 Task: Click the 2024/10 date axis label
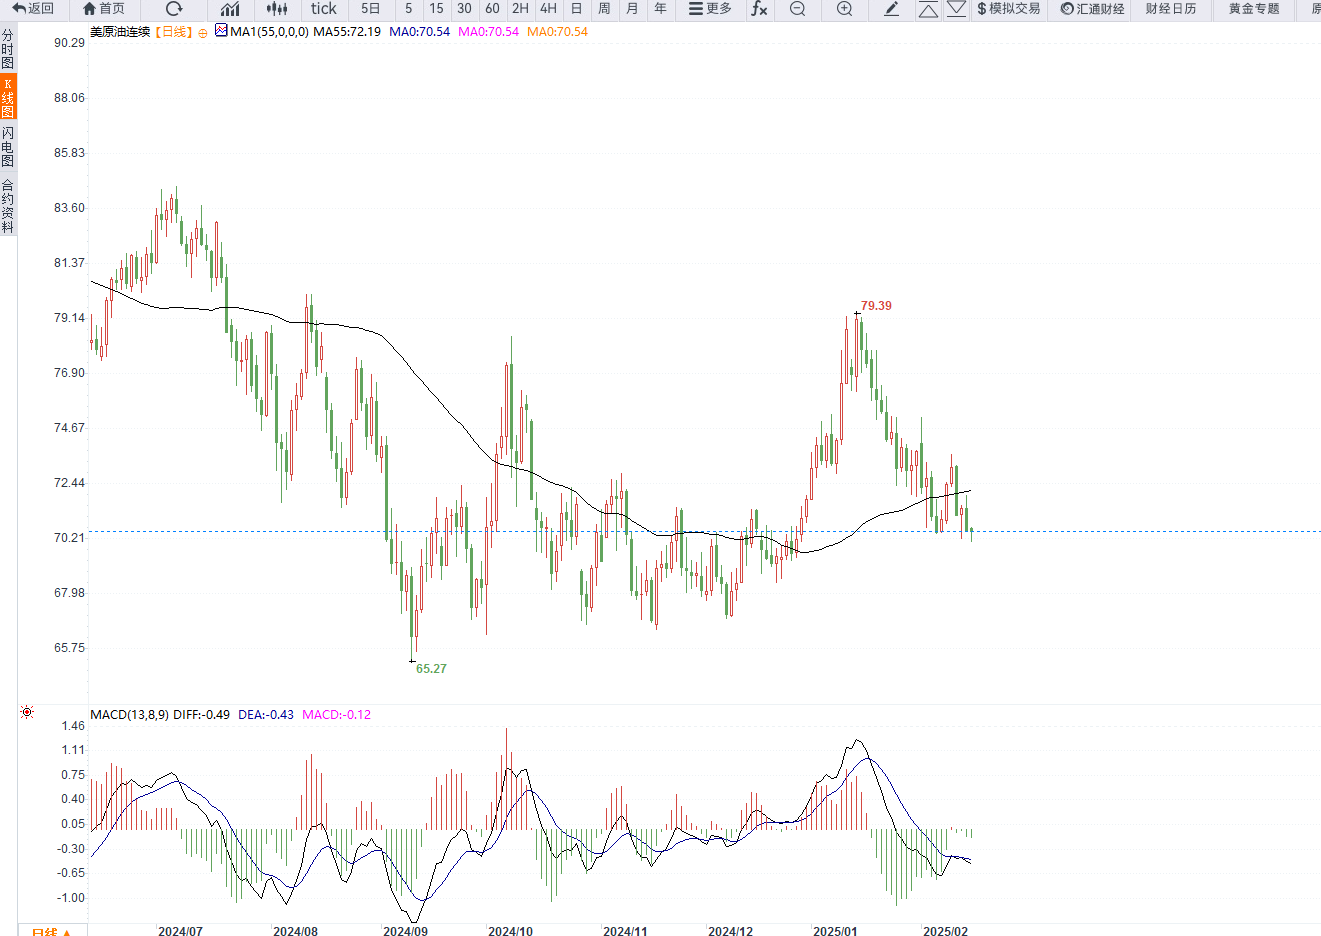510,931
